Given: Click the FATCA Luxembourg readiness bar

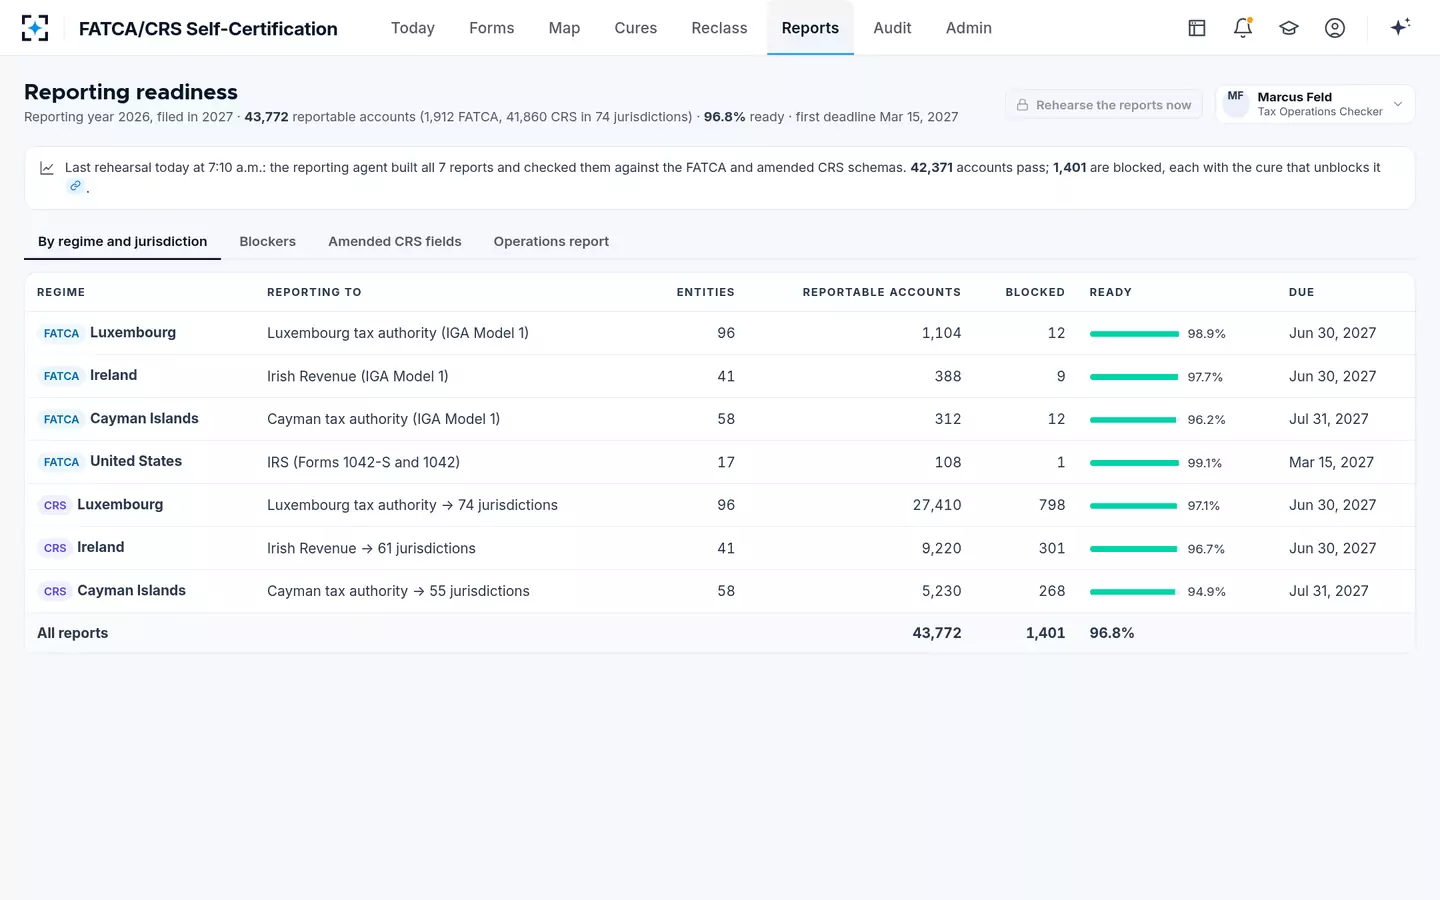Looking at the screenshot, I should click(1134, 334).
